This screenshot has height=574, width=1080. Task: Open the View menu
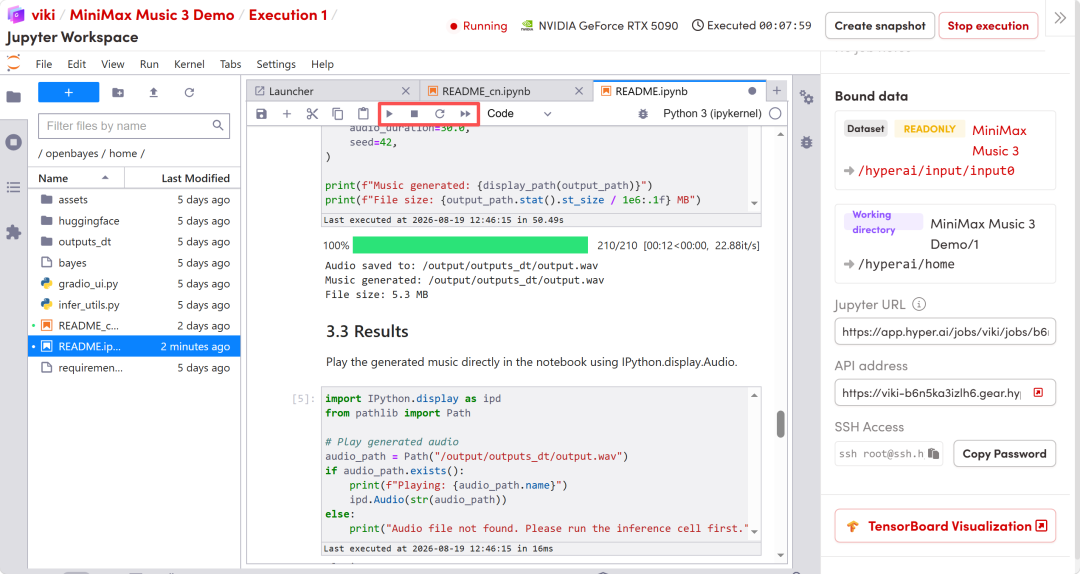point(113,64)
